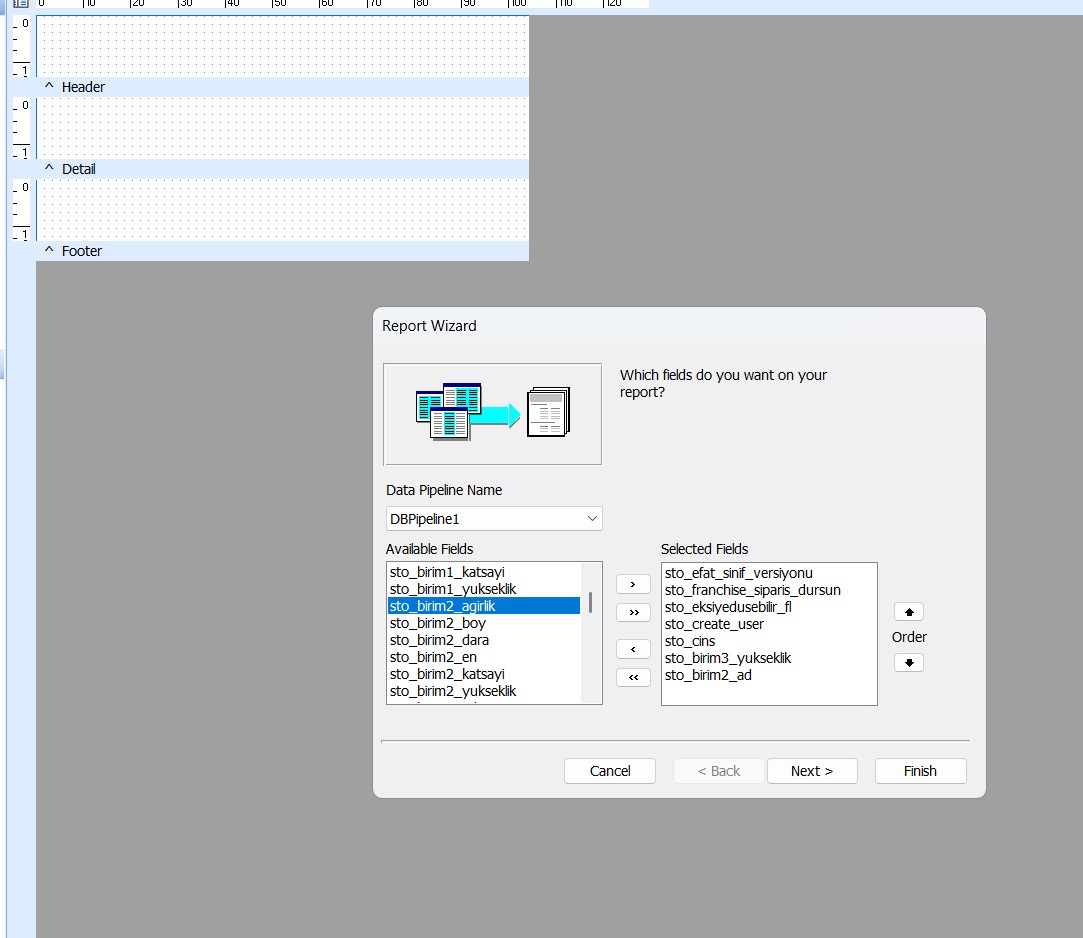This screenshot has width=1083, height=938.
Task: Select sto_birim2_boy in Available Fields
Action: click(438, 623)
